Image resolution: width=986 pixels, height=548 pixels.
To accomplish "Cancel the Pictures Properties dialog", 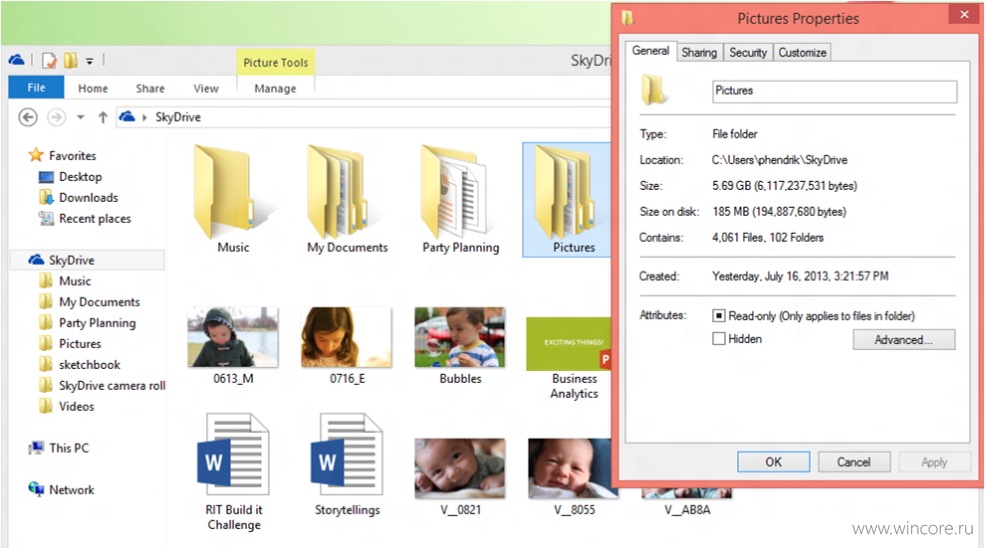I will pos(854,462).
